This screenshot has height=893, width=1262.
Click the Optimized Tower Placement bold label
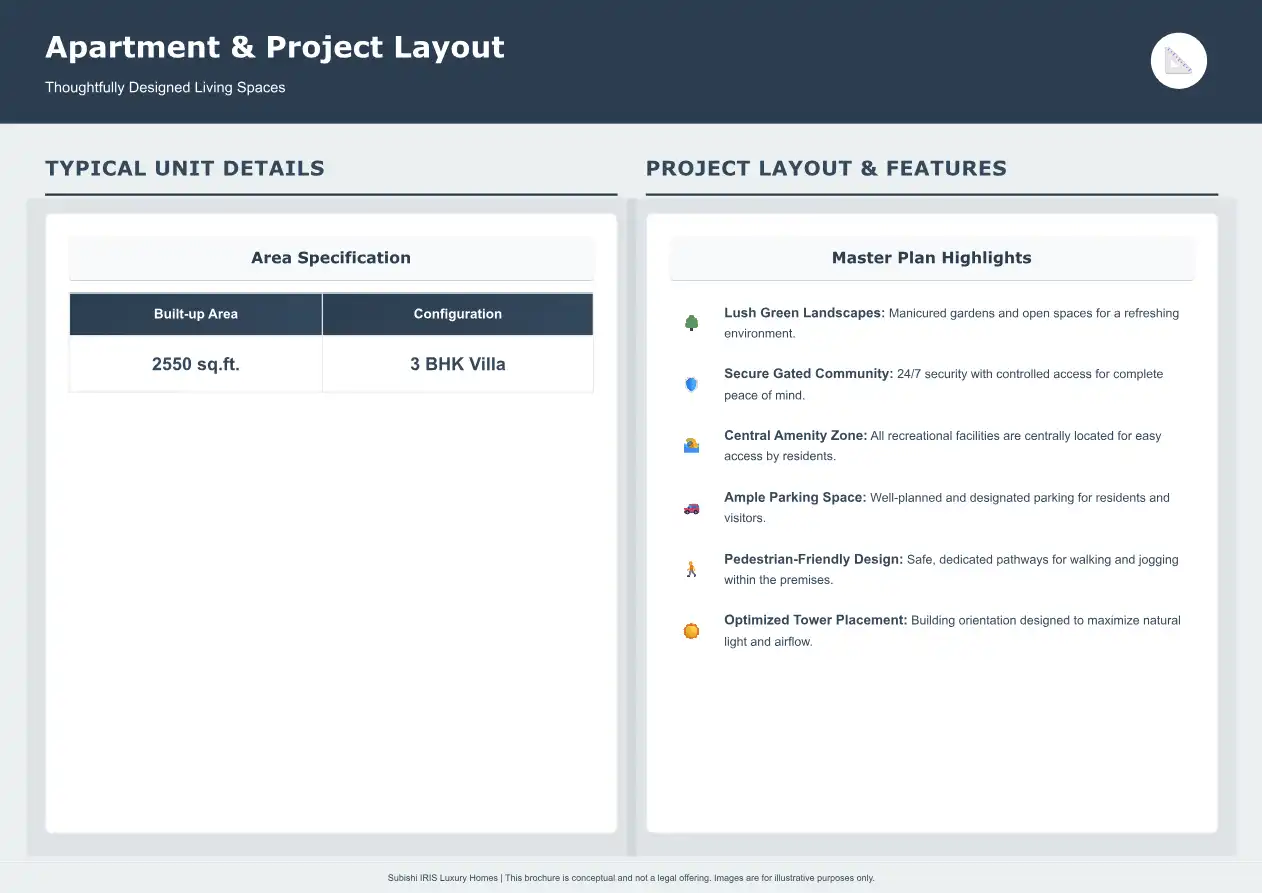[815, 620]
